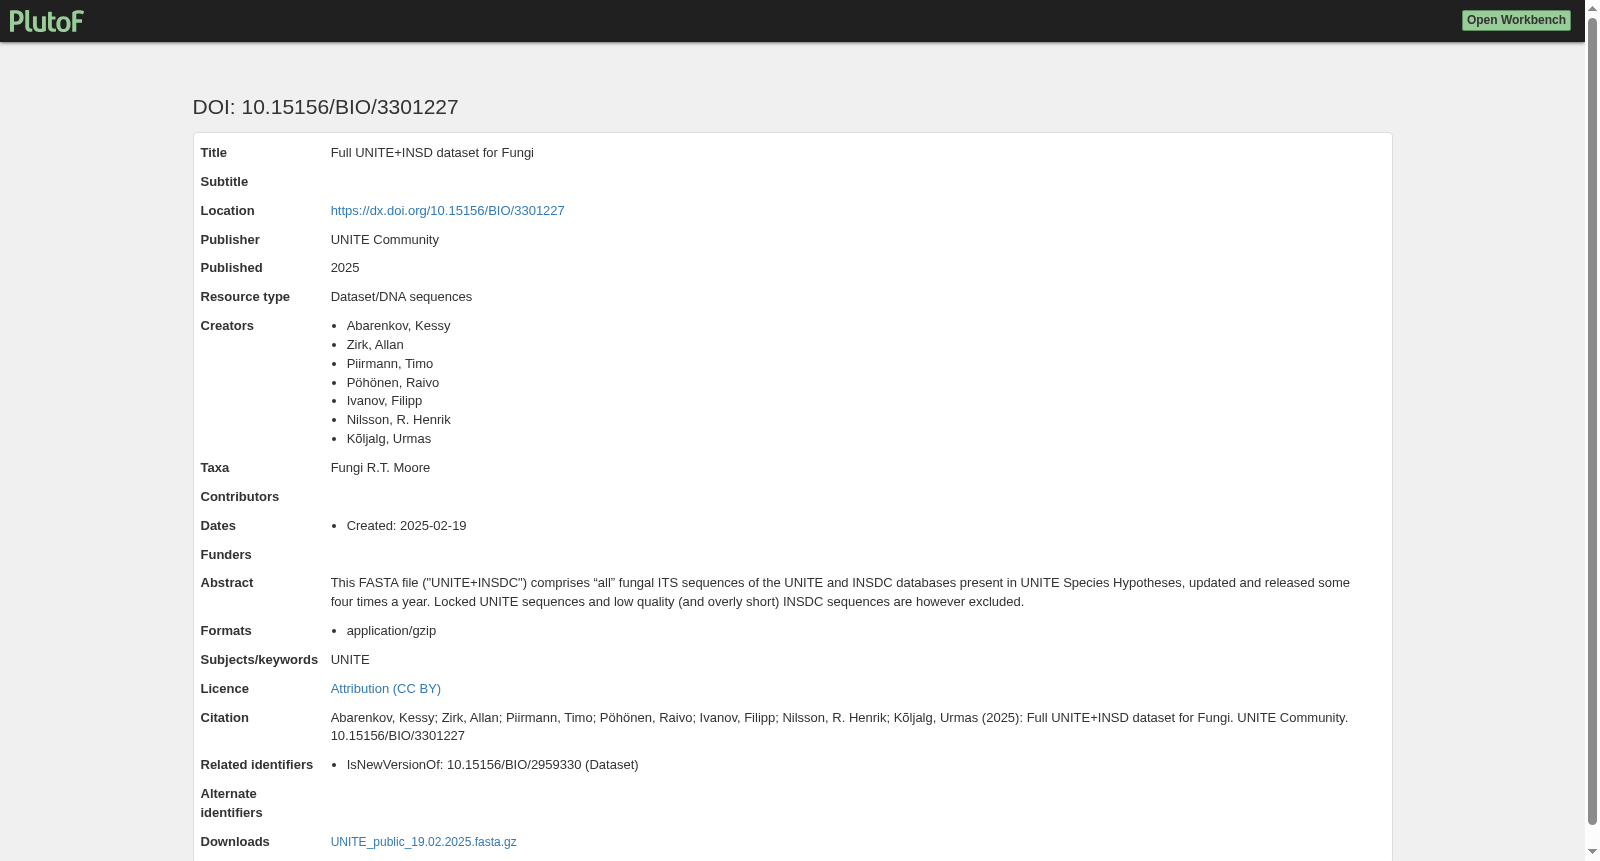Click the 'Alternate identifiers' field label
This screenshot has width=1600, height=861.
pyautogui.click(x=232, y=803)
